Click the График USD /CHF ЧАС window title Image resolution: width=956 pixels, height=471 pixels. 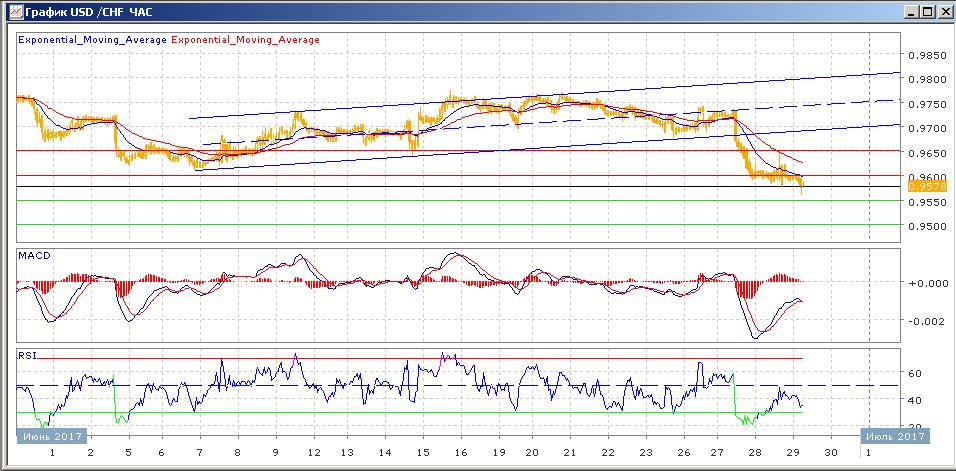(x=88, y=12)
